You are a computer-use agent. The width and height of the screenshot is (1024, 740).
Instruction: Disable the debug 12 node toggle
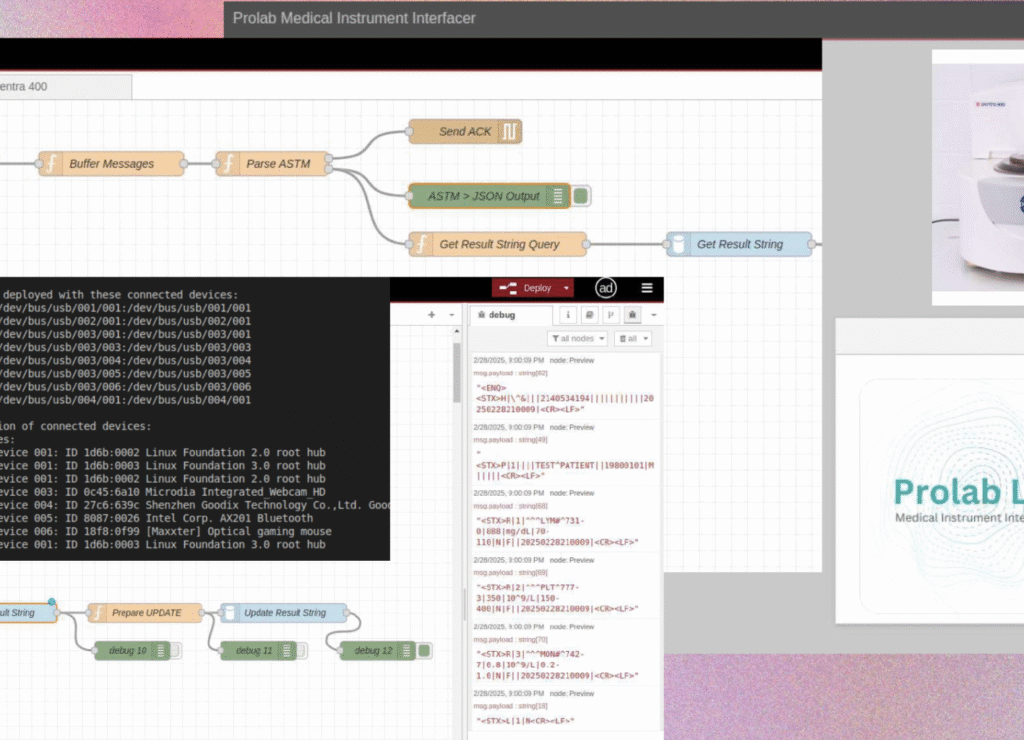coord(424,651)
